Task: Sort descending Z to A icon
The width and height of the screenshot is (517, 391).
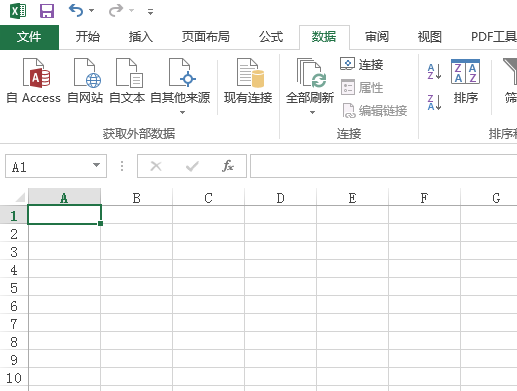Action: pos(434,102)
